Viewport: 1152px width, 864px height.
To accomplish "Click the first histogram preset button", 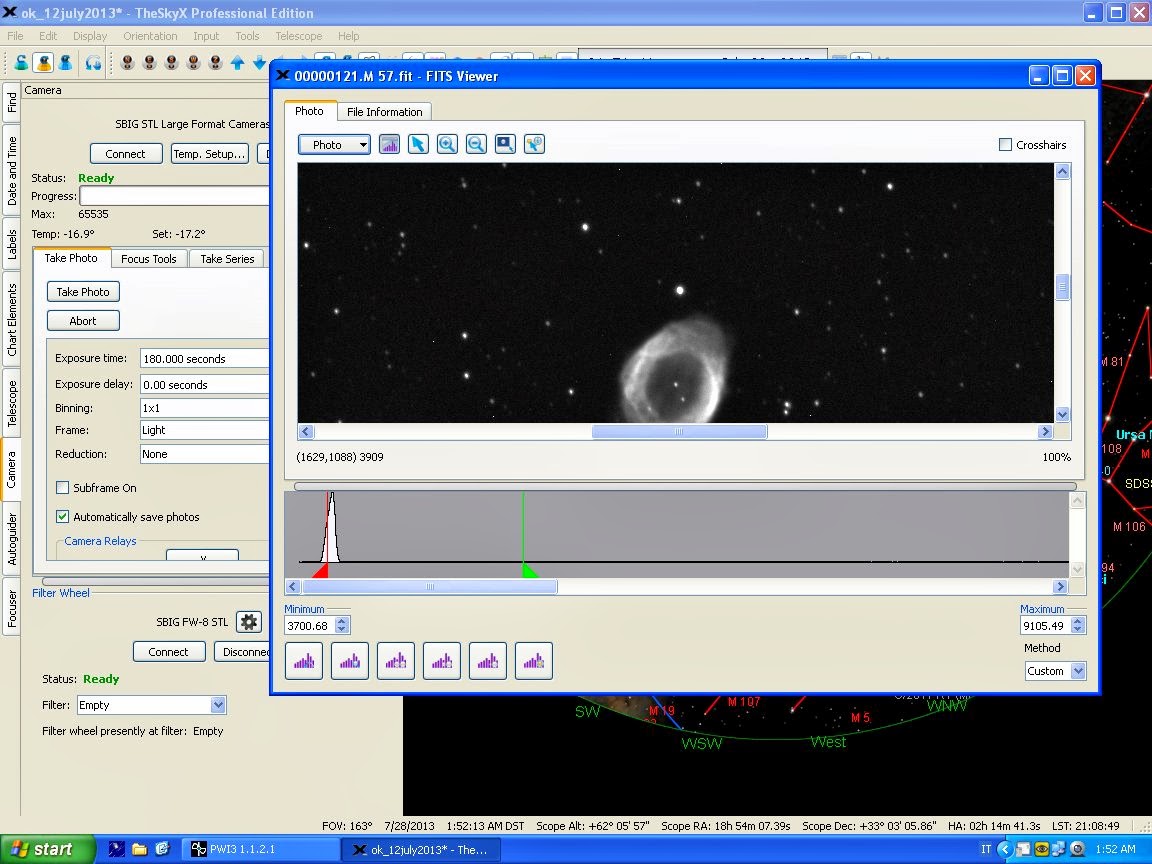I will pyautogui.click(x=304, y=661).
